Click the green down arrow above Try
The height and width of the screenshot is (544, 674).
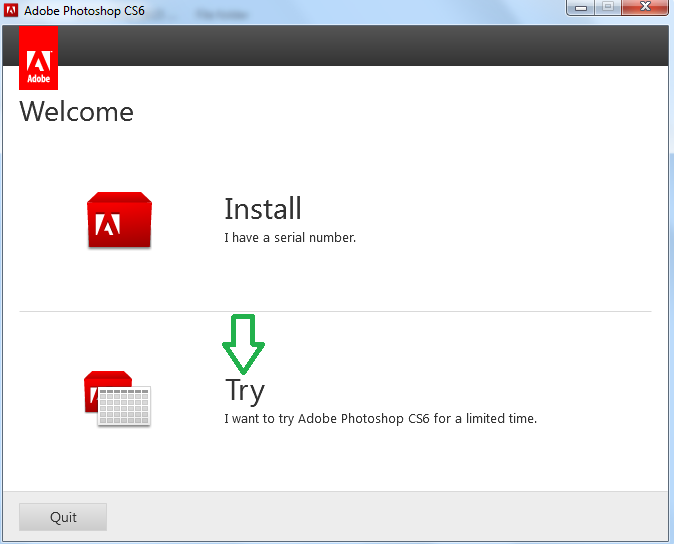pos(243,344)
